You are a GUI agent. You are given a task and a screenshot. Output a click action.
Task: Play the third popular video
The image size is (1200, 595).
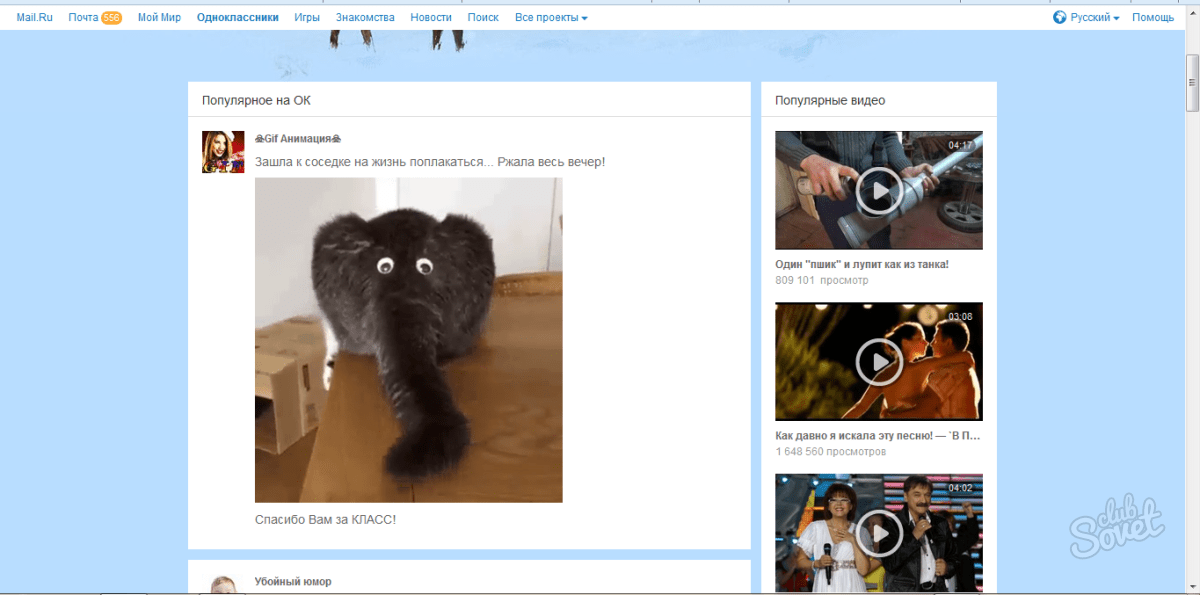click(878, 532)
